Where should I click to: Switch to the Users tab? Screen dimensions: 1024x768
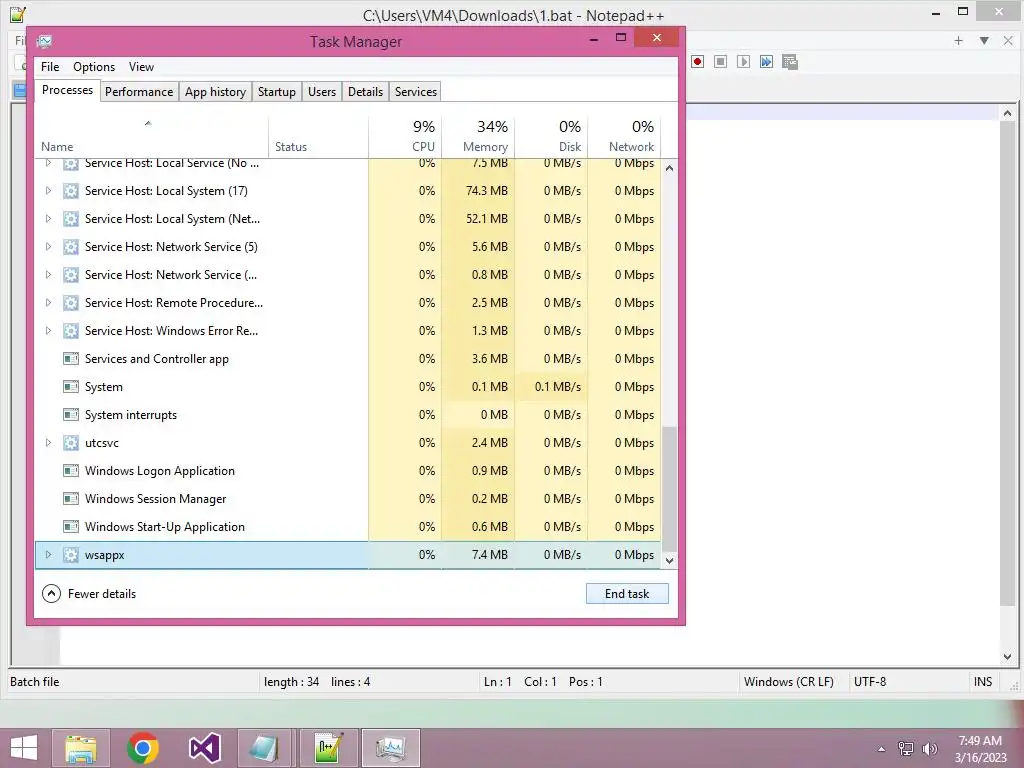pos(322,91)
